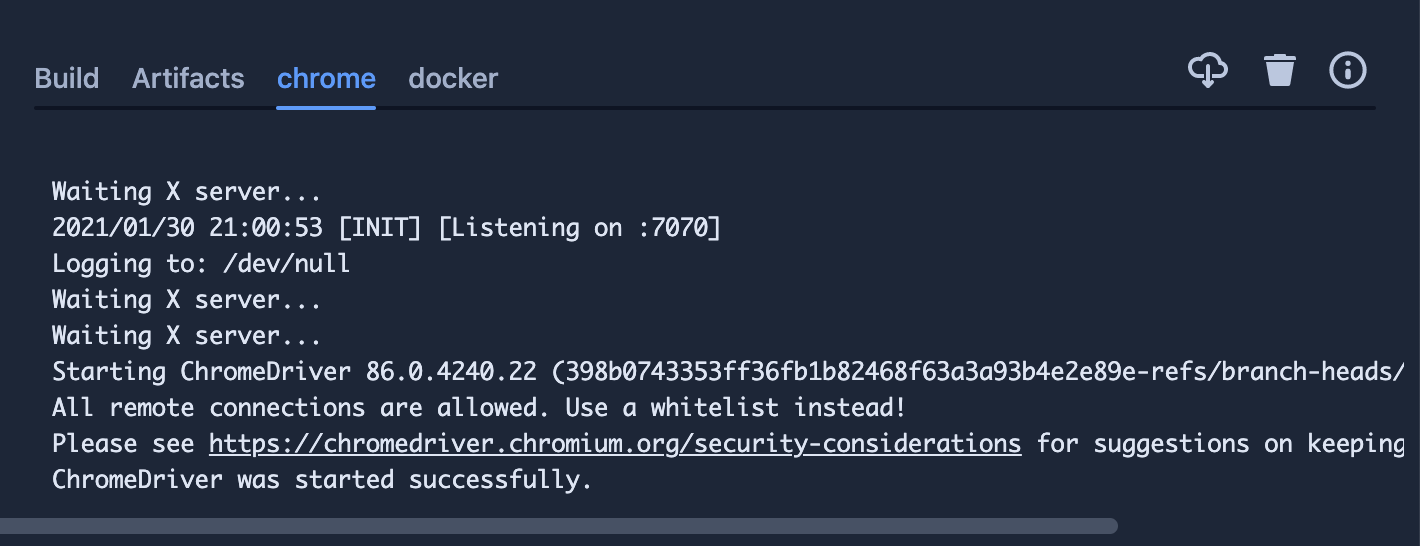Click the All remote connections warning line
The width and height of the screenshot is (1420, 546).
click(x=479, y=408)
